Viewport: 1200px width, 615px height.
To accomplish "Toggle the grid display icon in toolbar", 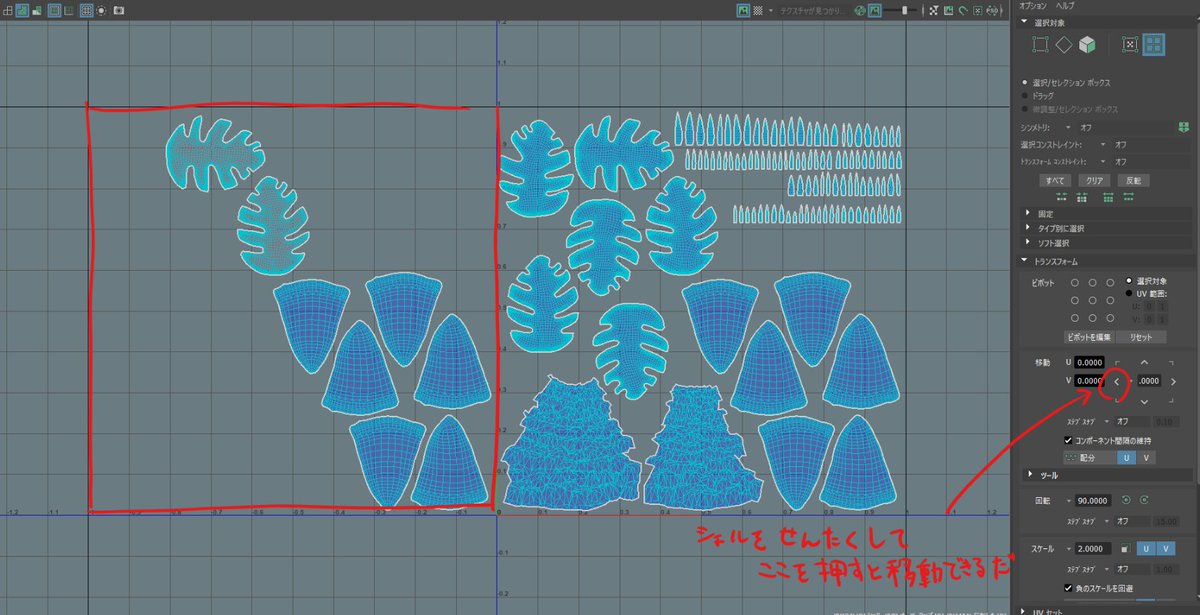I will (x=86, y=10).
